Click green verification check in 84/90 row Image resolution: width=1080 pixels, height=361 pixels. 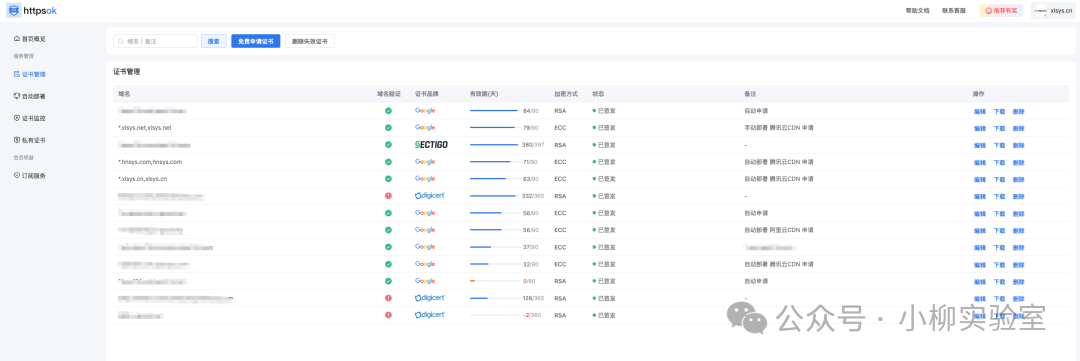pos(388,111)
